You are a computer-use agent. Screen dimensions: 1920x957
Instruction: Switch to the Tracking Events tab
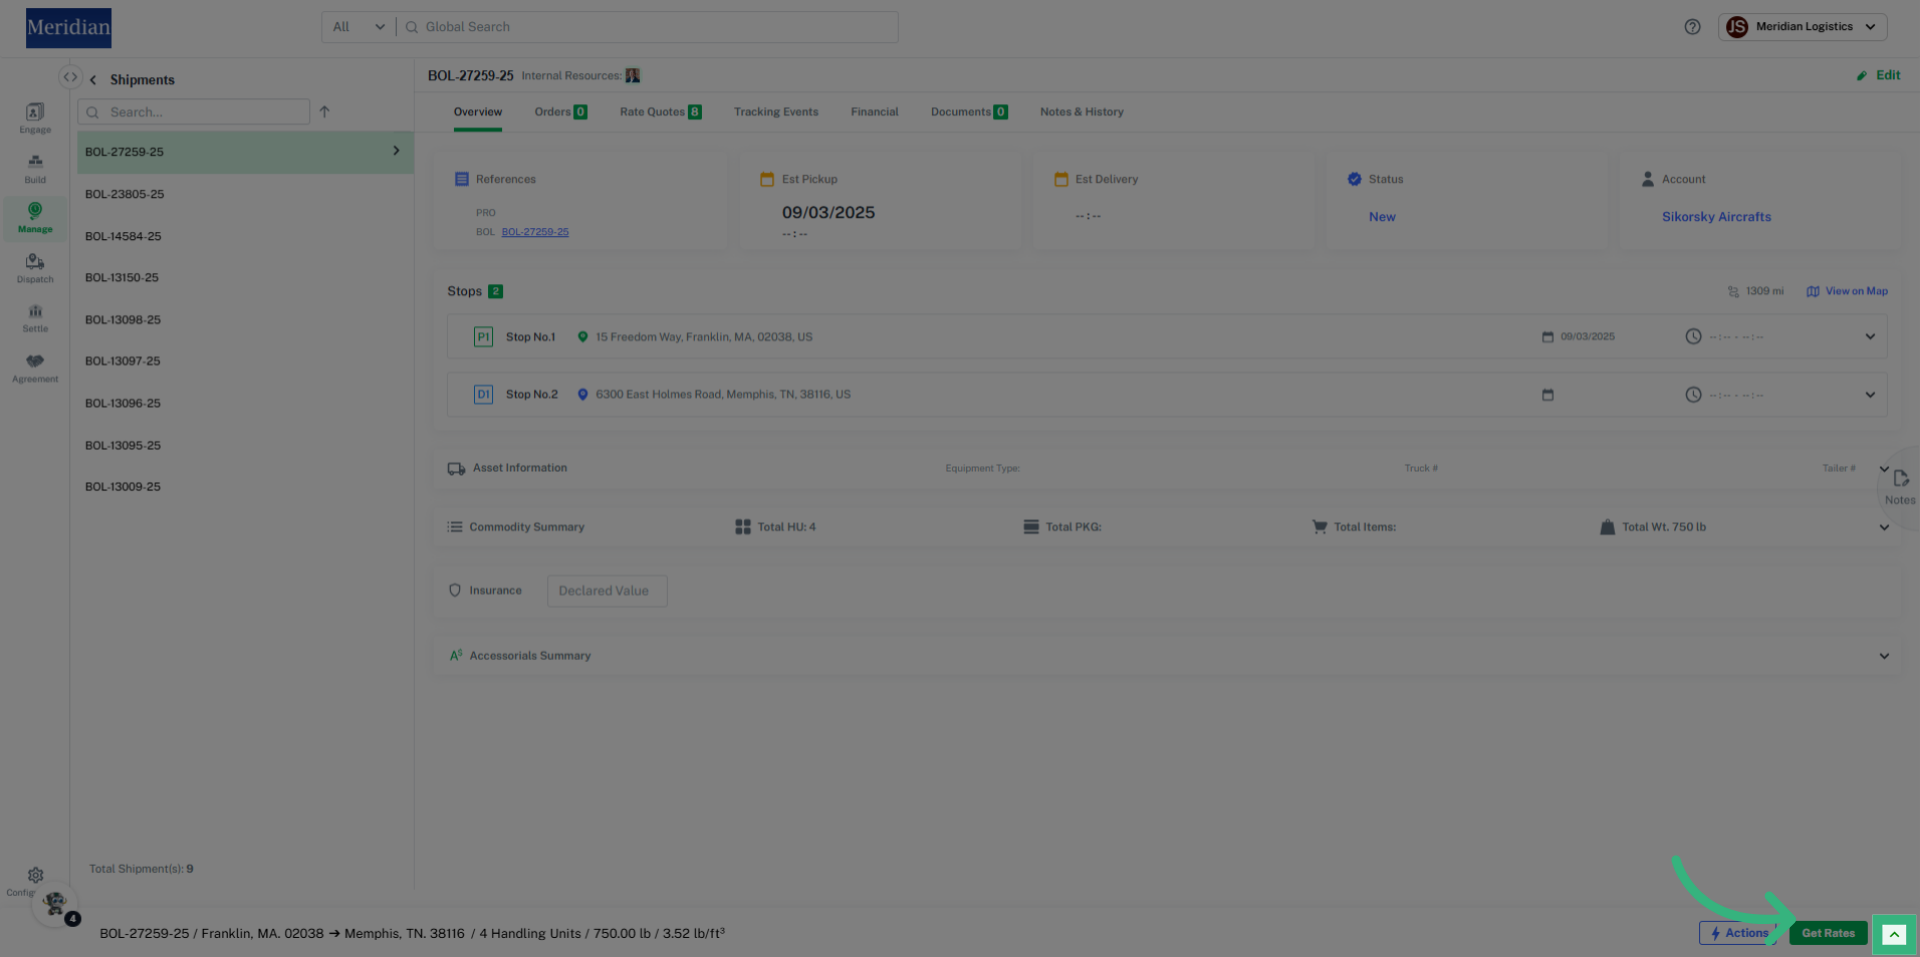776,112
